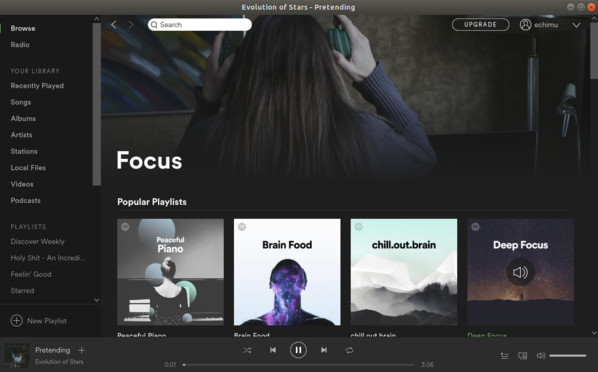
Task: Open Local Files in the sidebar
Action: coord(28,168)
